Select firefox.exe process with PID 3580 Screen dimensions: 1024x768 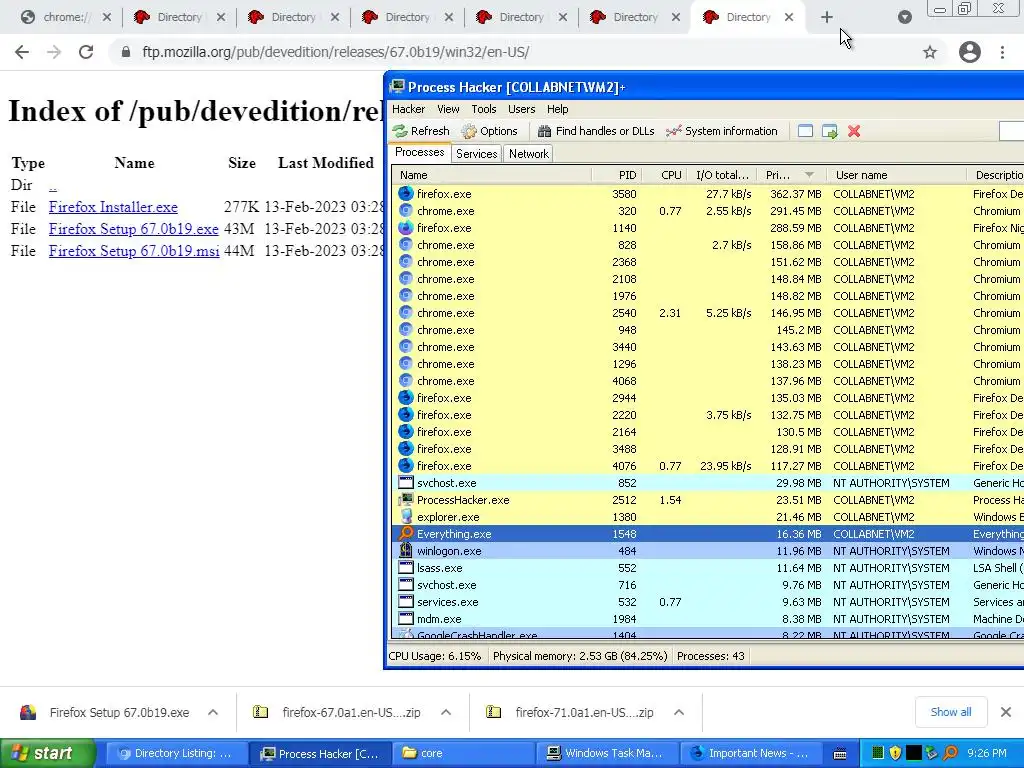(707, 194)
